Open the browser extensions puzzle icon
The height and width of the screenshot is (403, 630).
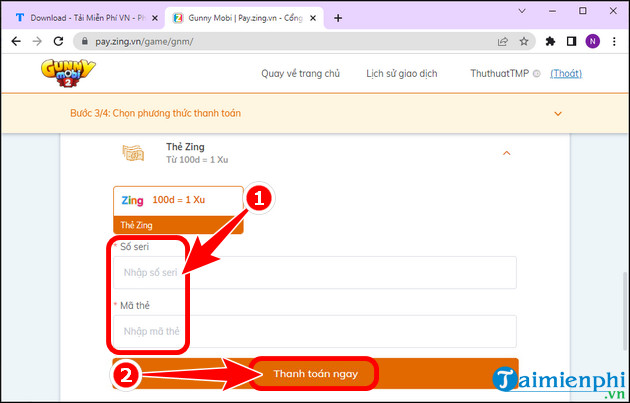click(550, 41)
